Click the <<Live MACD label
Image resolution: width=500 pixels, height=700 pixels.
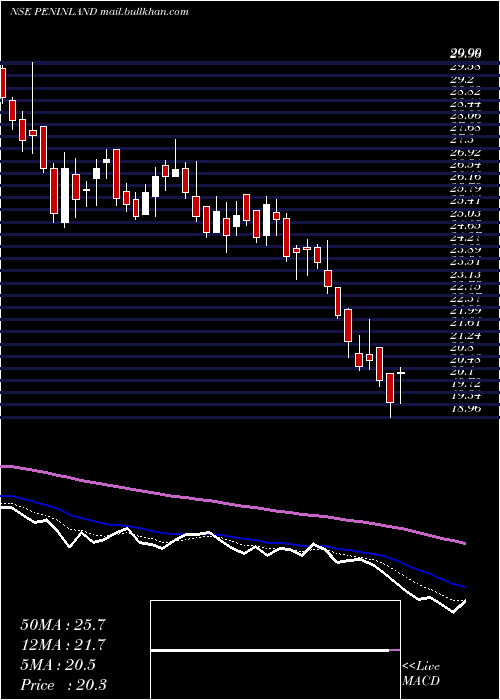point(421,674)
